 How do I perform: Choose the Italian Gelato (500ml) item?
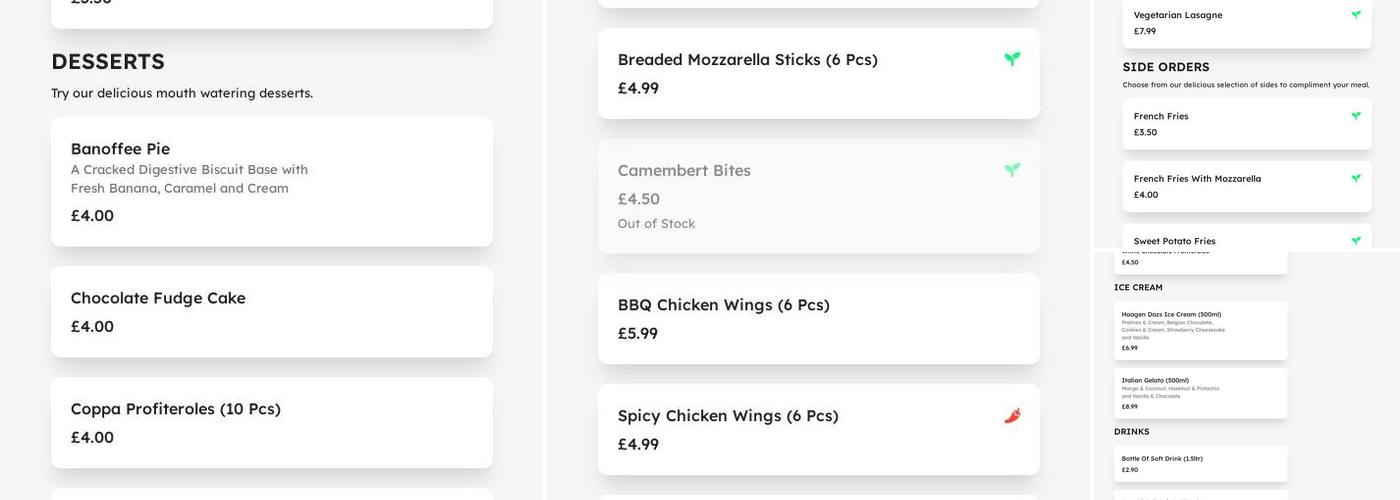tap(1200, 393)
